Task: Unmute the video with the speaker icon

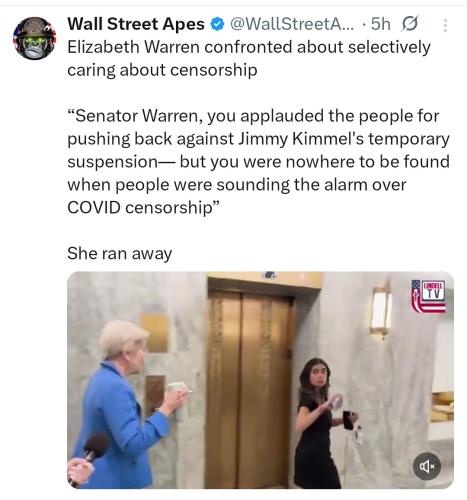Action: point(427,466)
